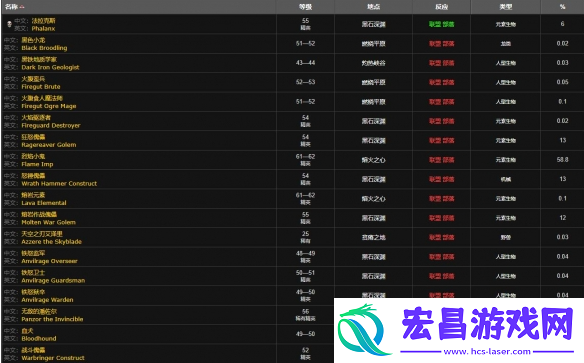
Task: Open the Warbringer Construct link
Action: [53, 358]
